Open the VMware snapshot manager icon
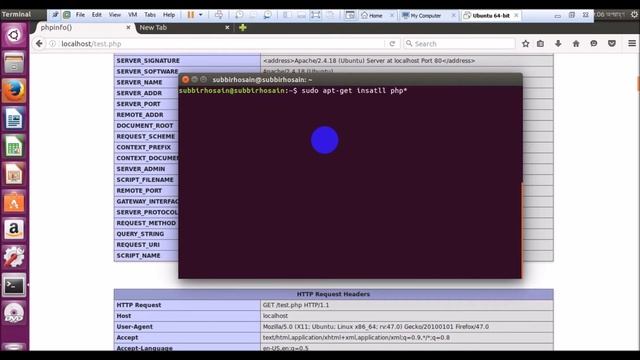The width and height of the screenshot is (640, 360). point(267,15)
